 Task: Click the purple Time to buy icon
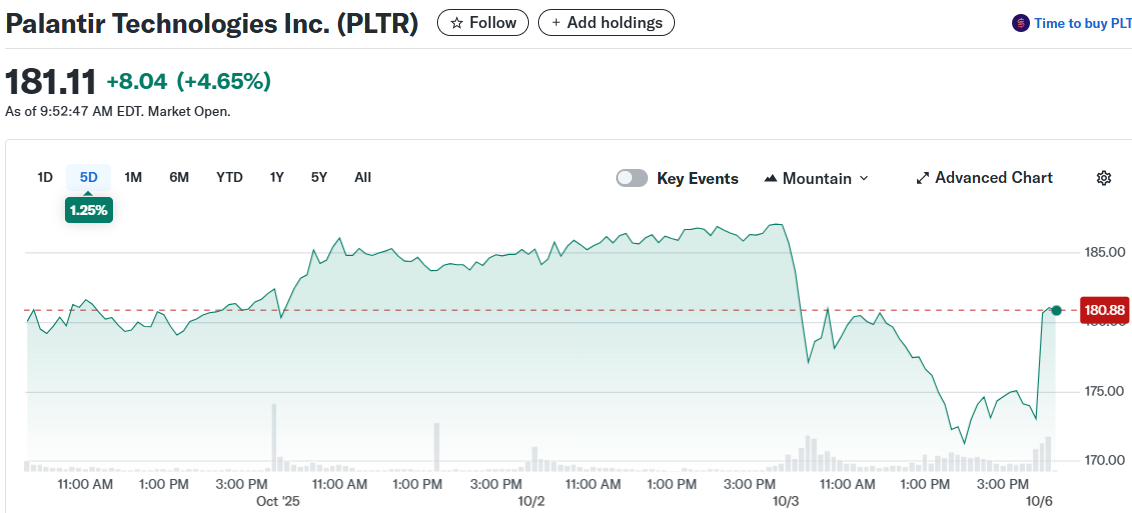click(x=1021, y=23)
